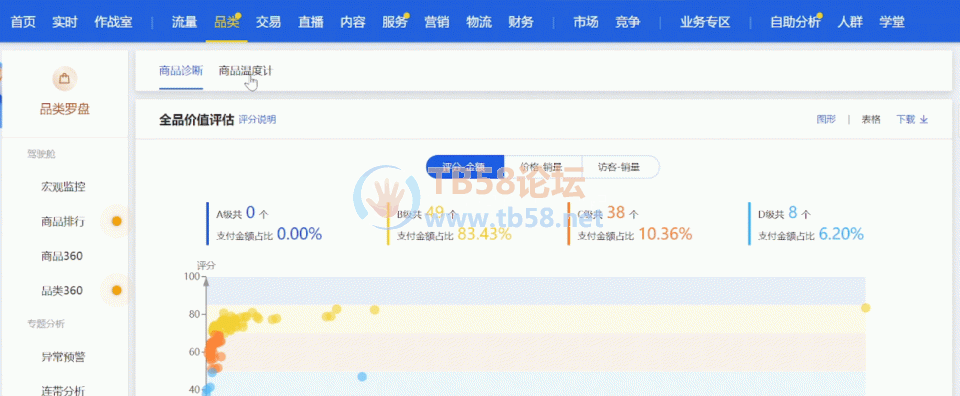Screen dimensions: 960x396
Task: Open the 流量 navigation item
Action: tap(184, 23)
